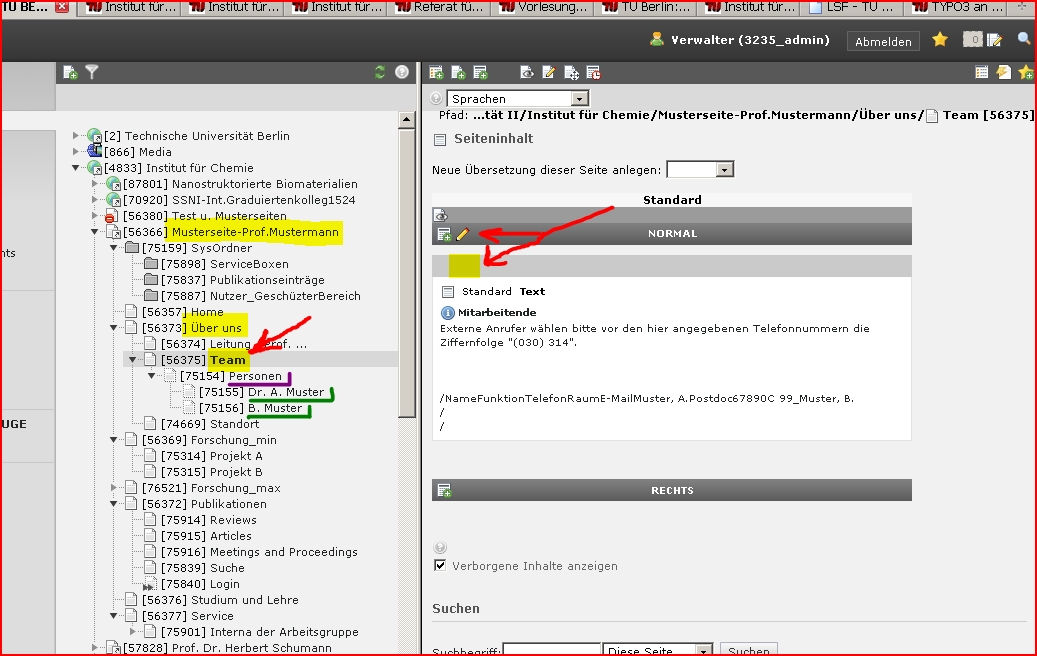Screen dimensions: 1037x656
Task: Open the search magnifier in top bar
Action: pos(1024,40)
